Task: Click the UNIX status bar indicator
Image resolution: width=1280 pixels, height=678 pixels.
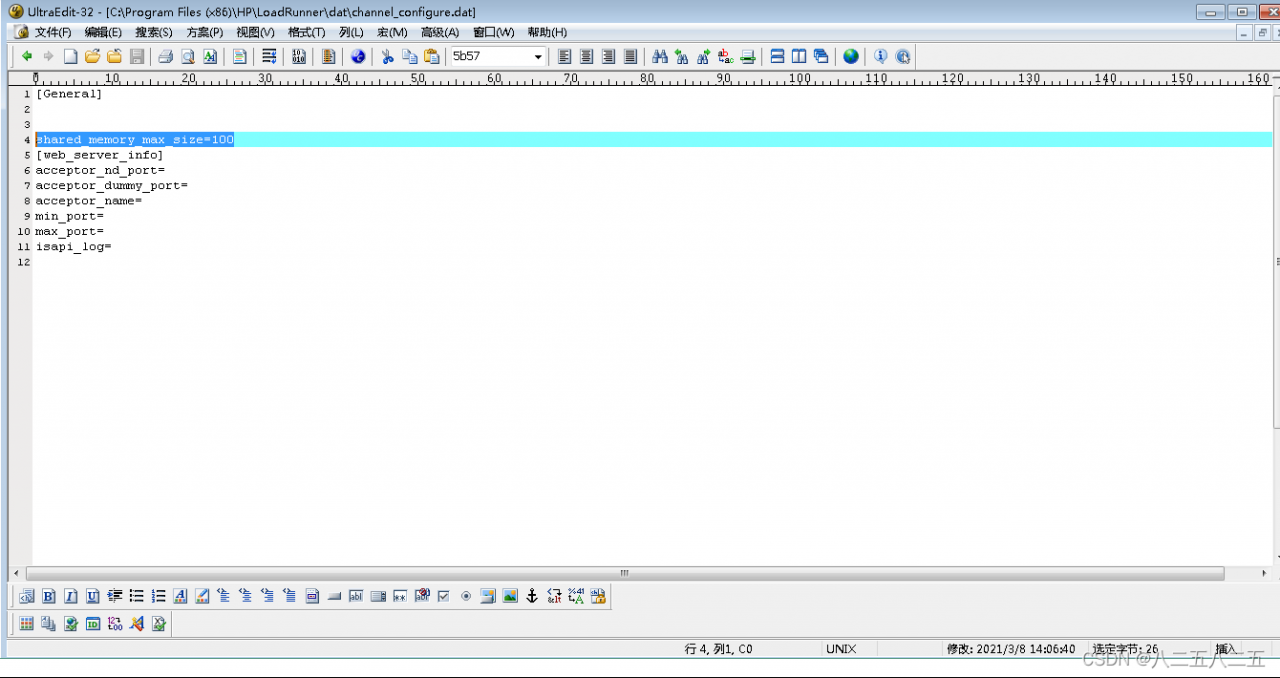Action: pyautogui.click(x=841, y=649)
